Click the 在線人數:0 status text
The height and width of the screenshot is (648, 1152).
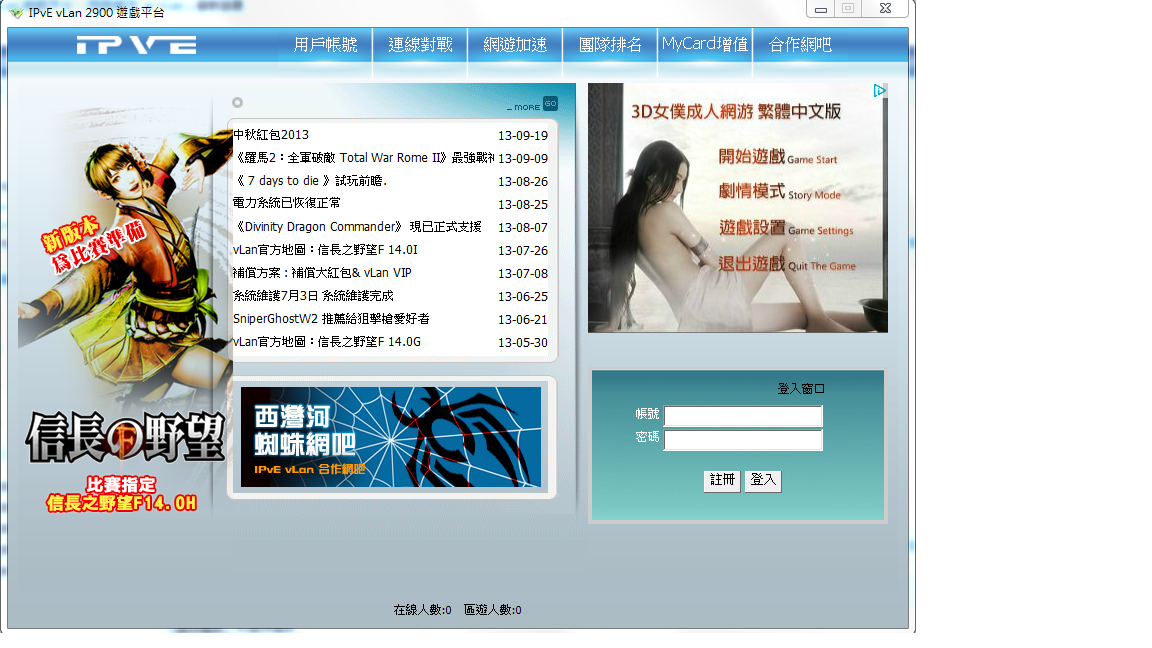click(x=422, y=610)
